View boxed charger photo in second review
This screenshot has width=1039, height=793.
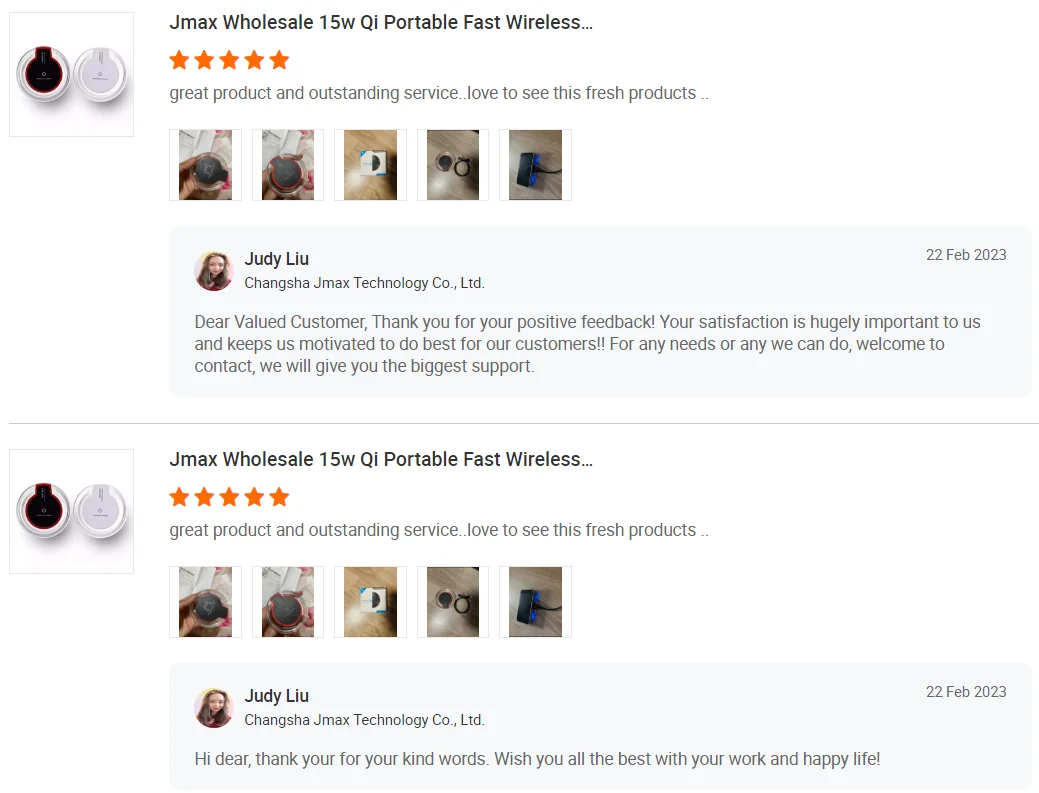(370, 602)
